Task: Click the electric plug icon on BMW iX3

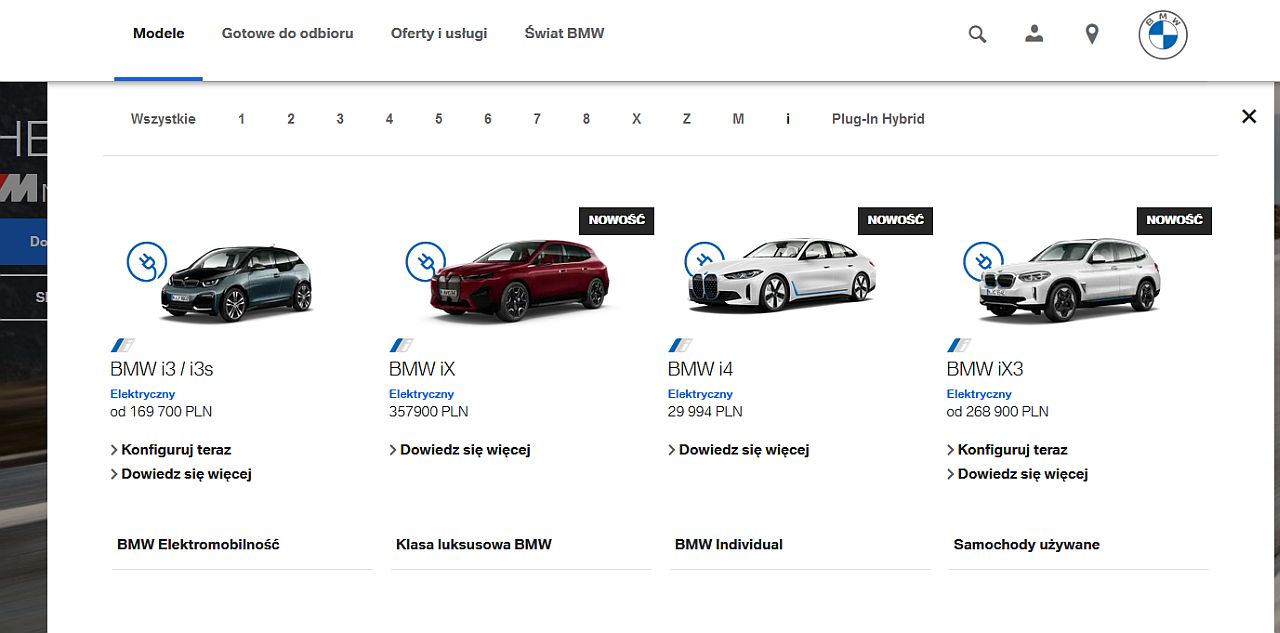Action: click(x=984, y=262)
